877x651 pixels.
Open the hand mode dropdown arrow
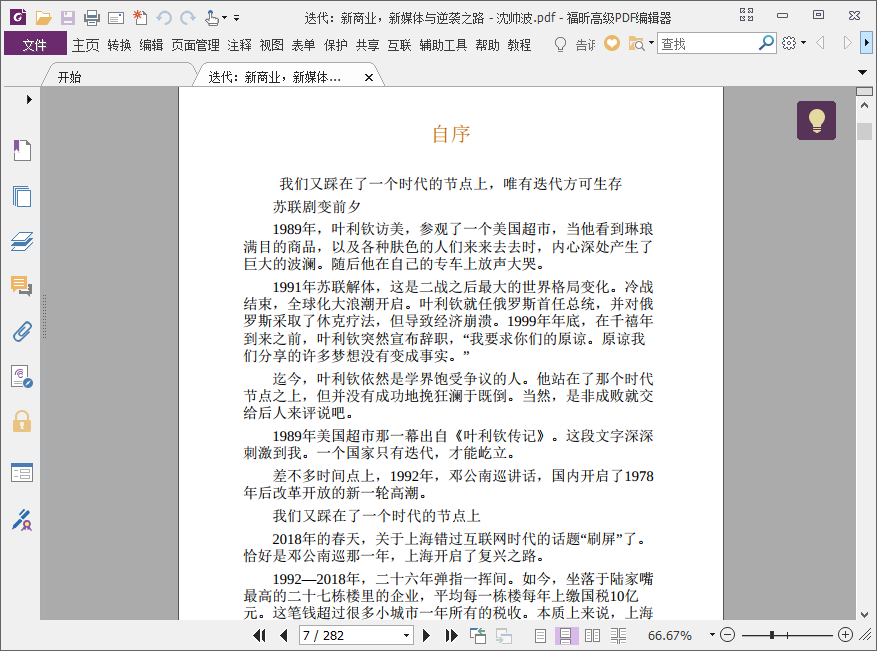click(x=224, y=18)
